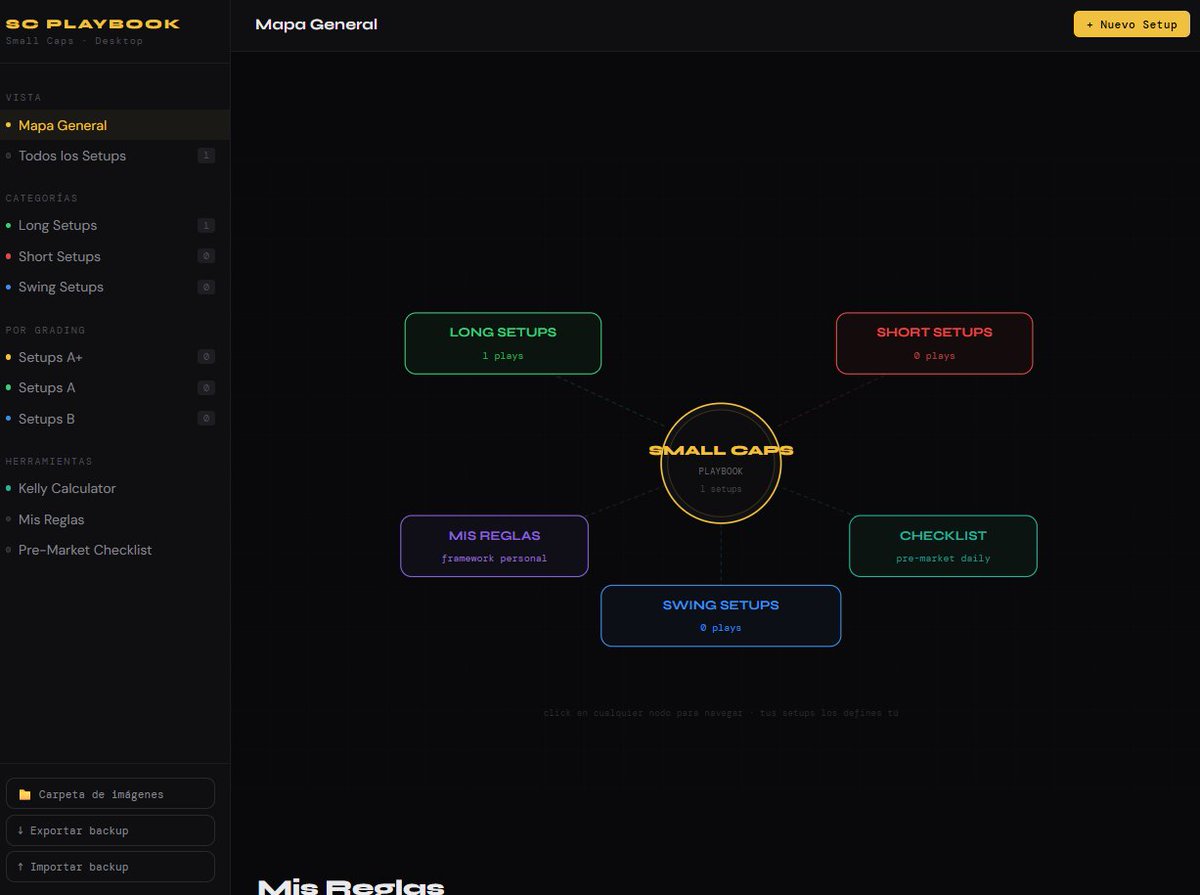Screen dimensions: 1200x895
Task: Click Exportar backup button
Action: [110, 830]
